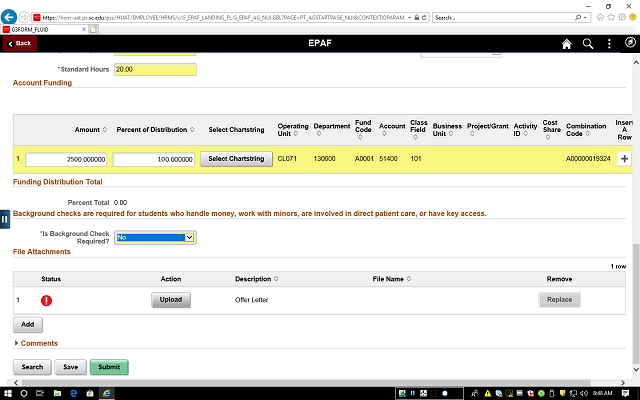Click the Add attachment button

28,325
